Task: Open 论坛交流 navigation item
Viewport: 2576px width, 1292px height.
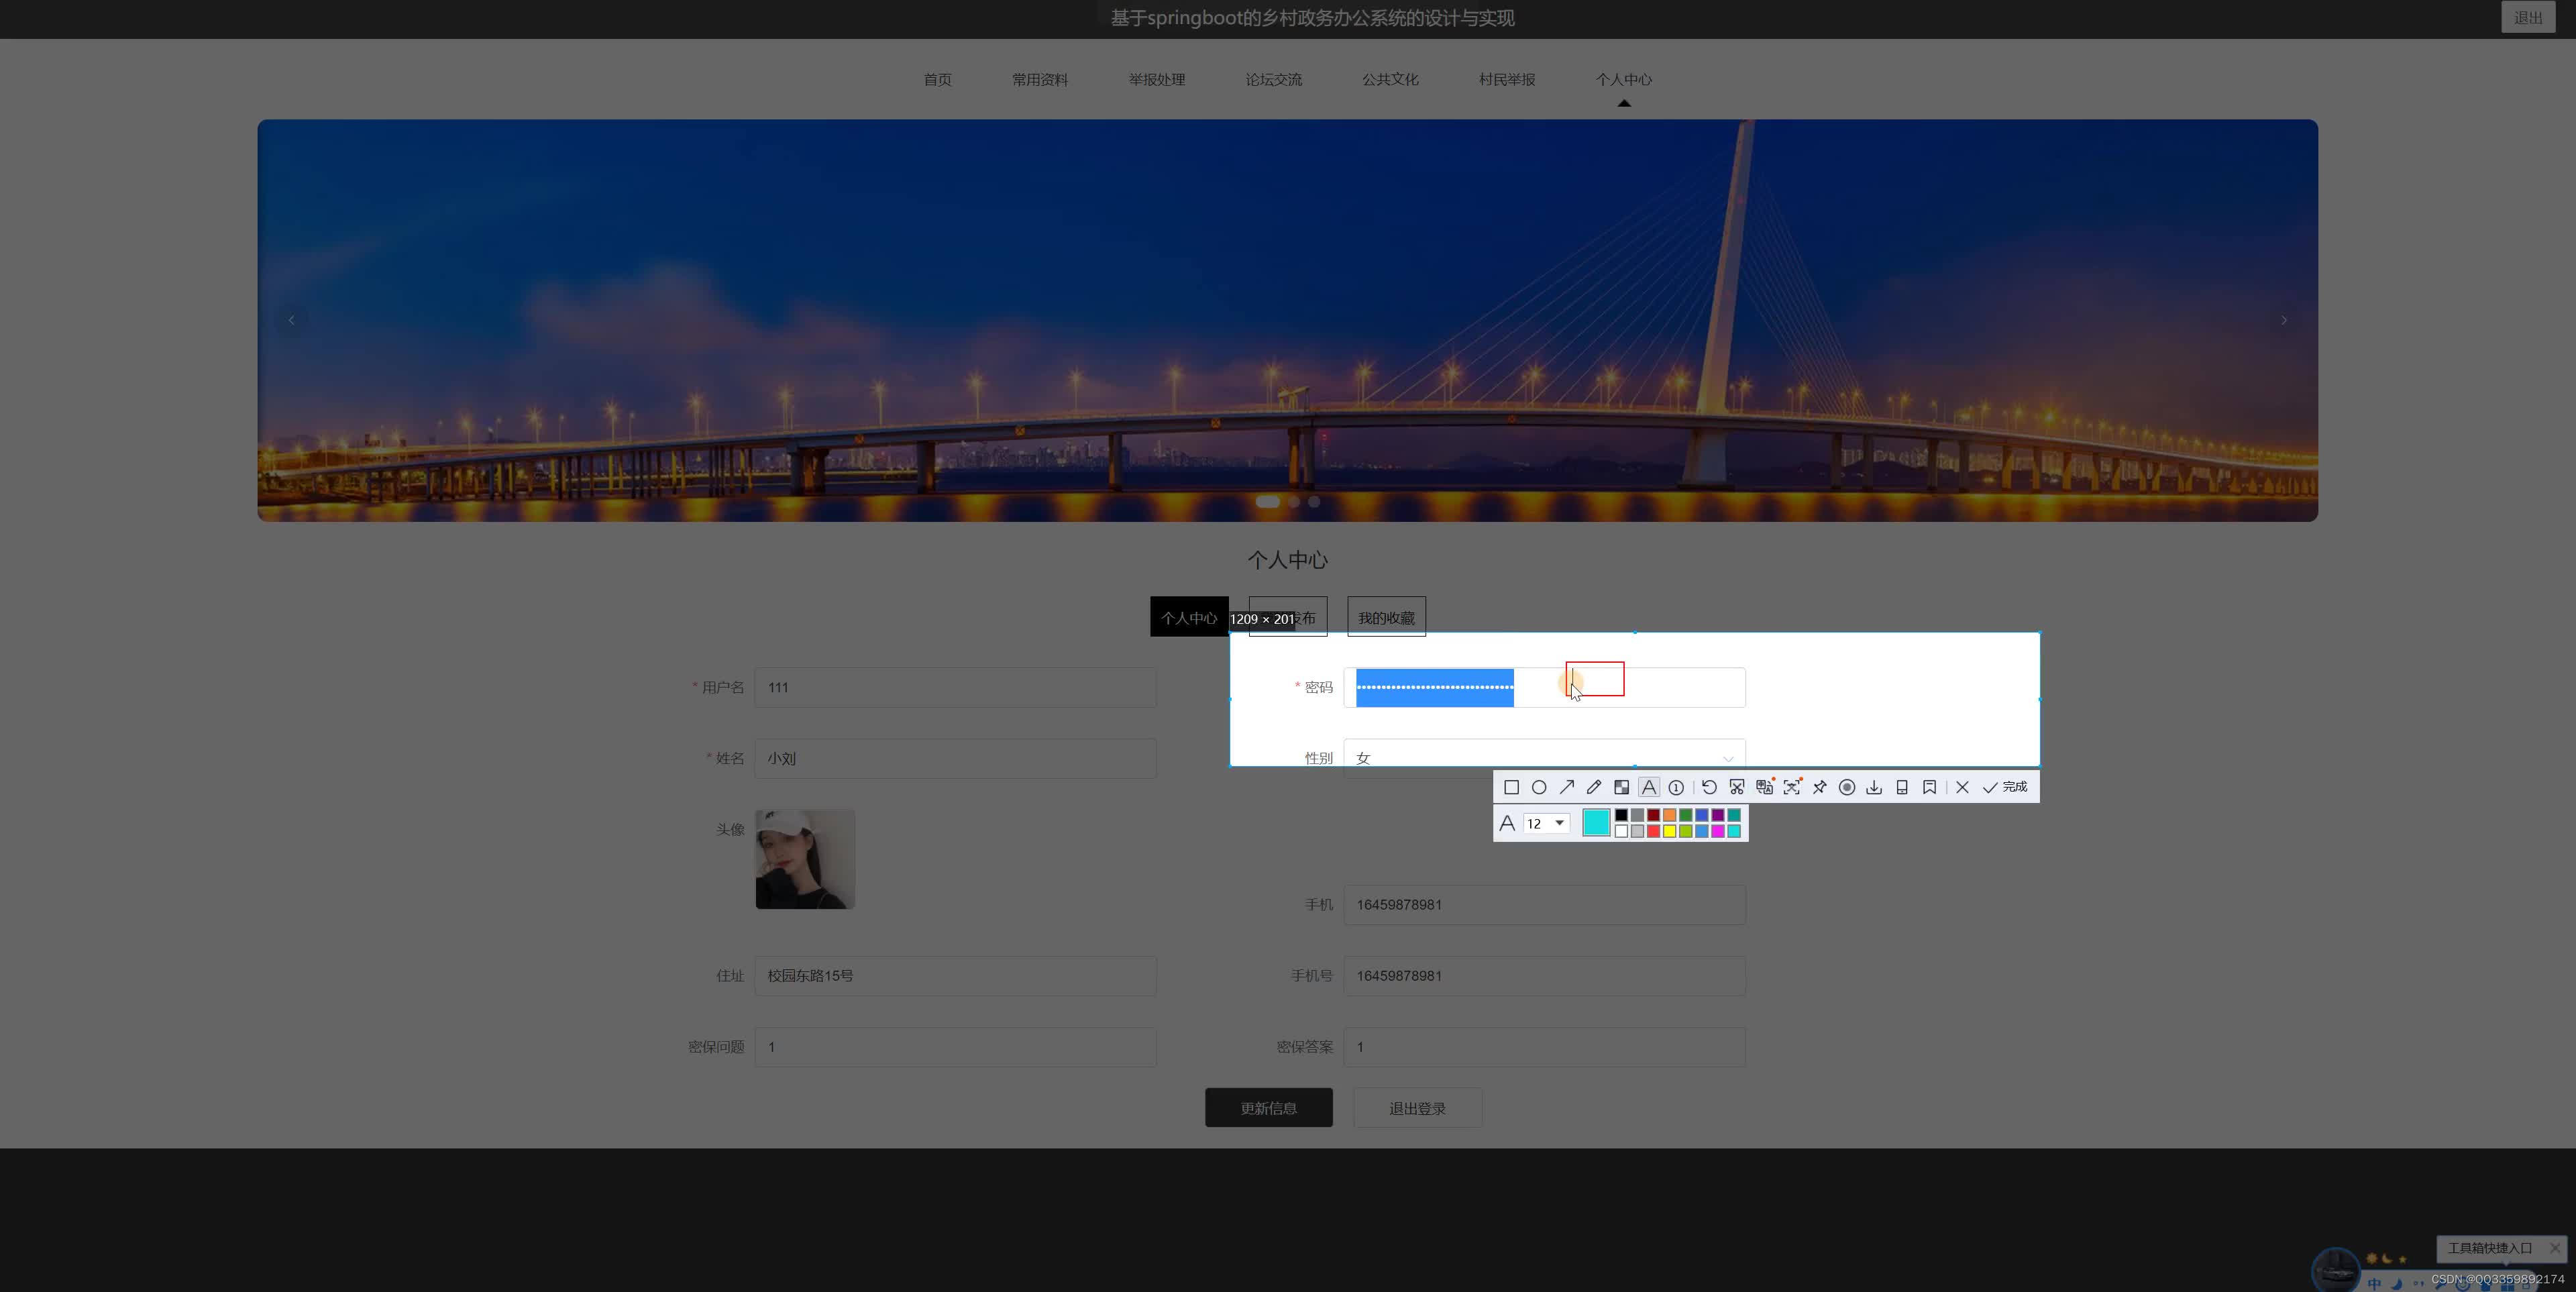Action: coord(1273,79)
